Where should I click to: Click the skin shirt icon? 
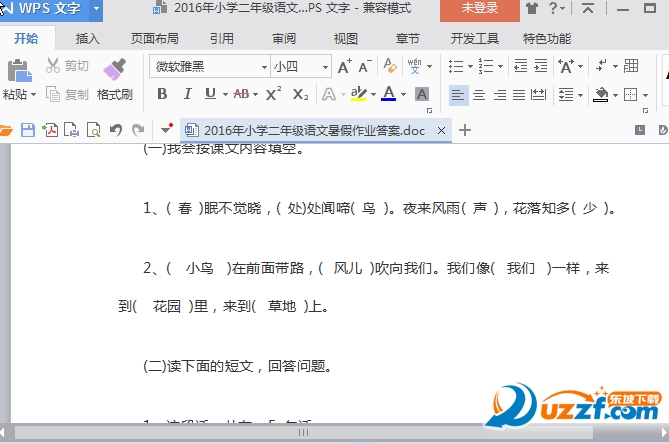point(532,8)
